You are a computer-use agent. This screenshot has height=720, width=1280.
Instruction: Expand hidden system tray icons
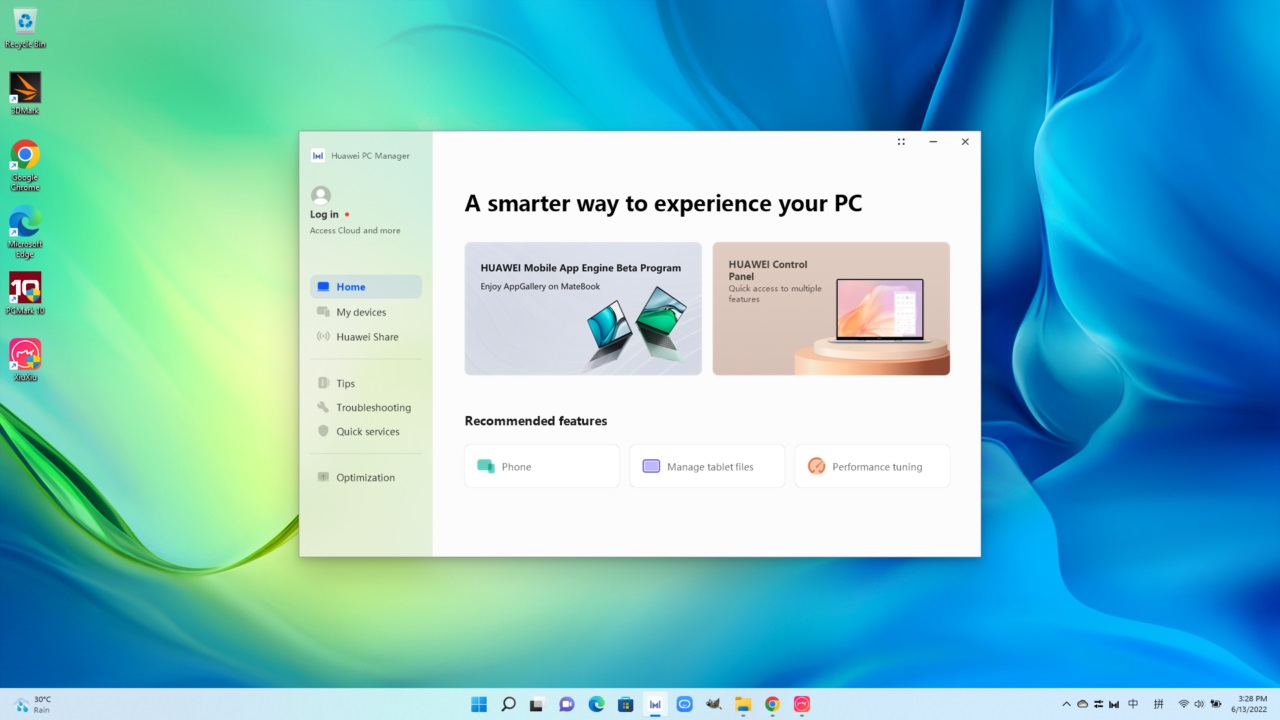tap(1066, 704)
